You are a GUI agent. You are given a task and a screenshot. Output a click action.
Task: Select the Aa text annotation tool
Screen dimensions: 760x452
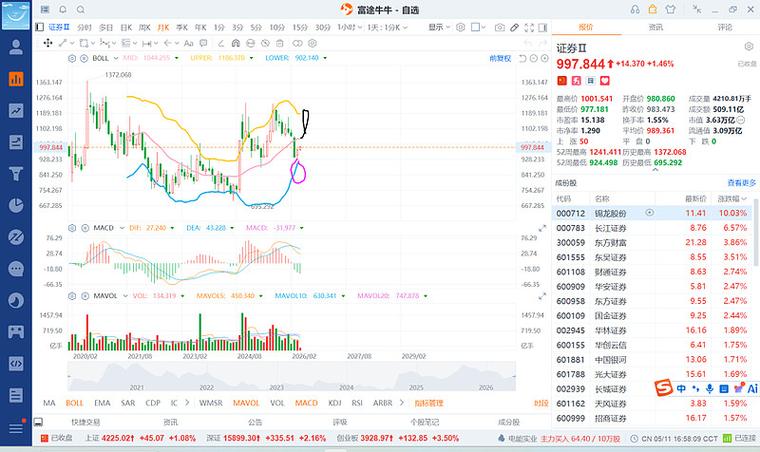tap(189, 43)
